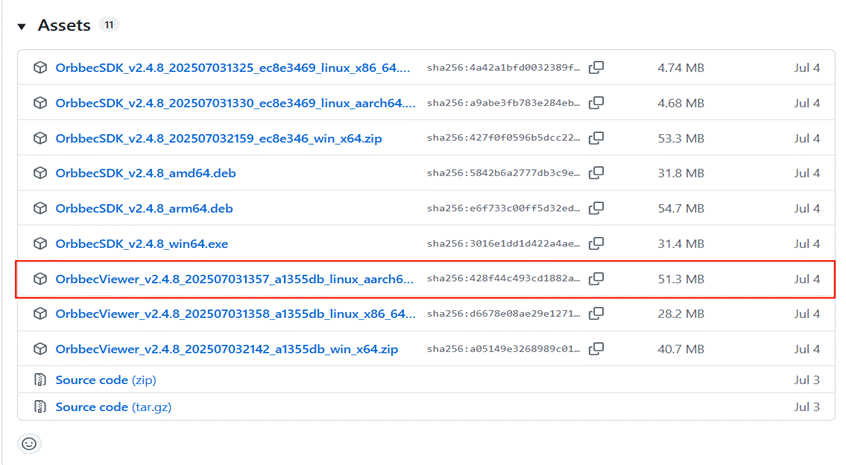
Task: Click the 53.3 MB file size
Action: pyautogui.click(x=681, y=139)
